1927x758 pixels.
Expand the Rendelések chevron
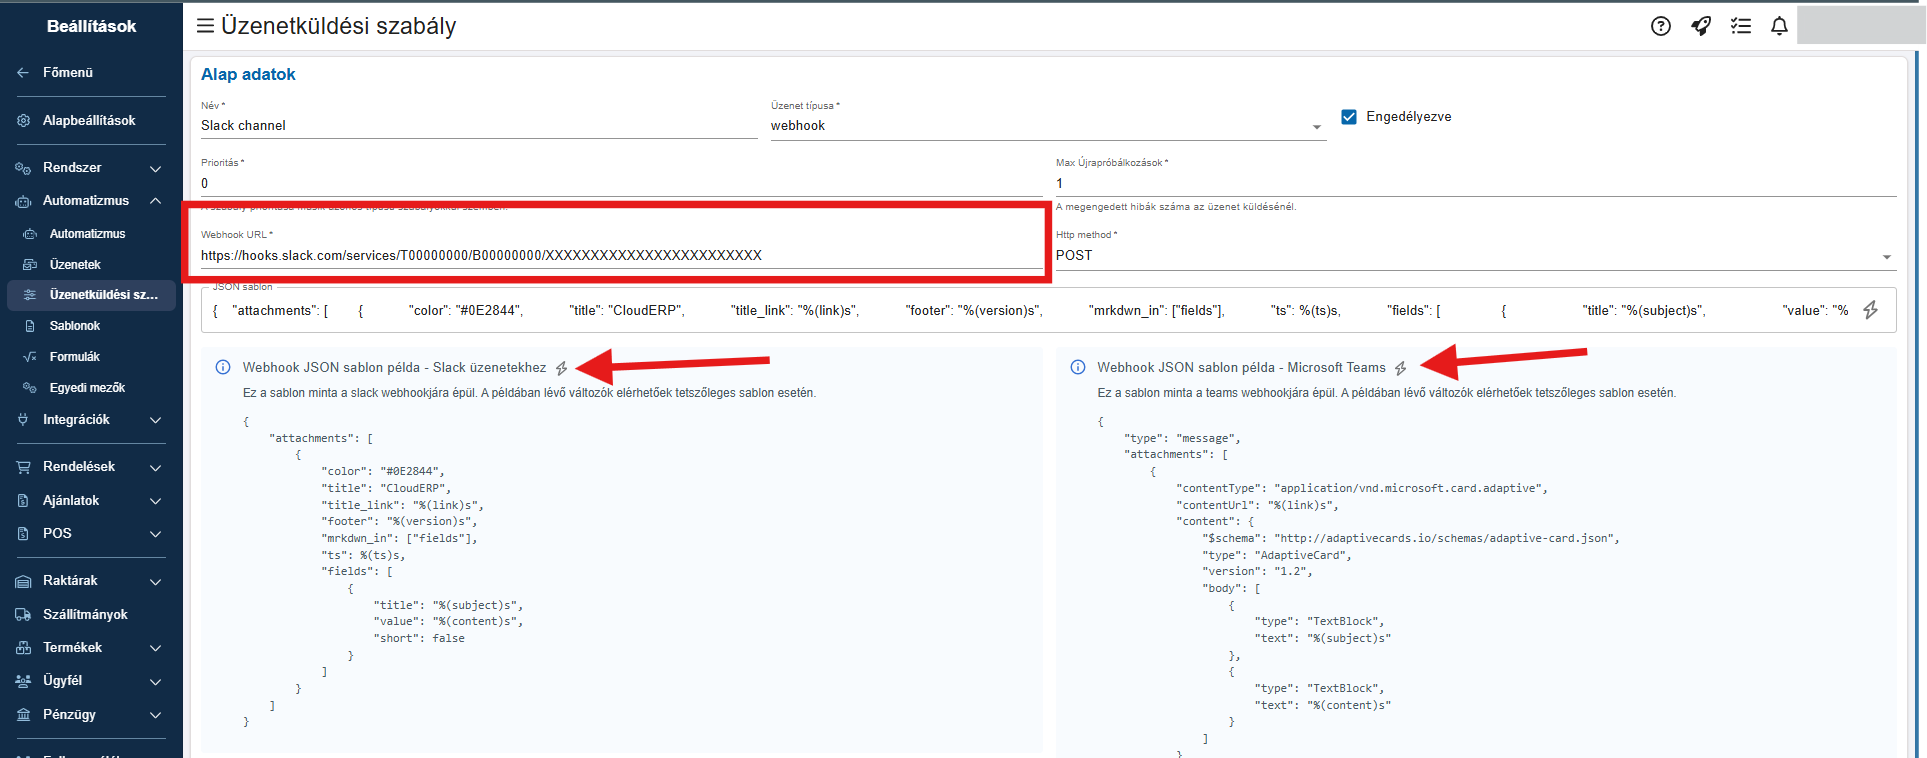pos(156,467)
